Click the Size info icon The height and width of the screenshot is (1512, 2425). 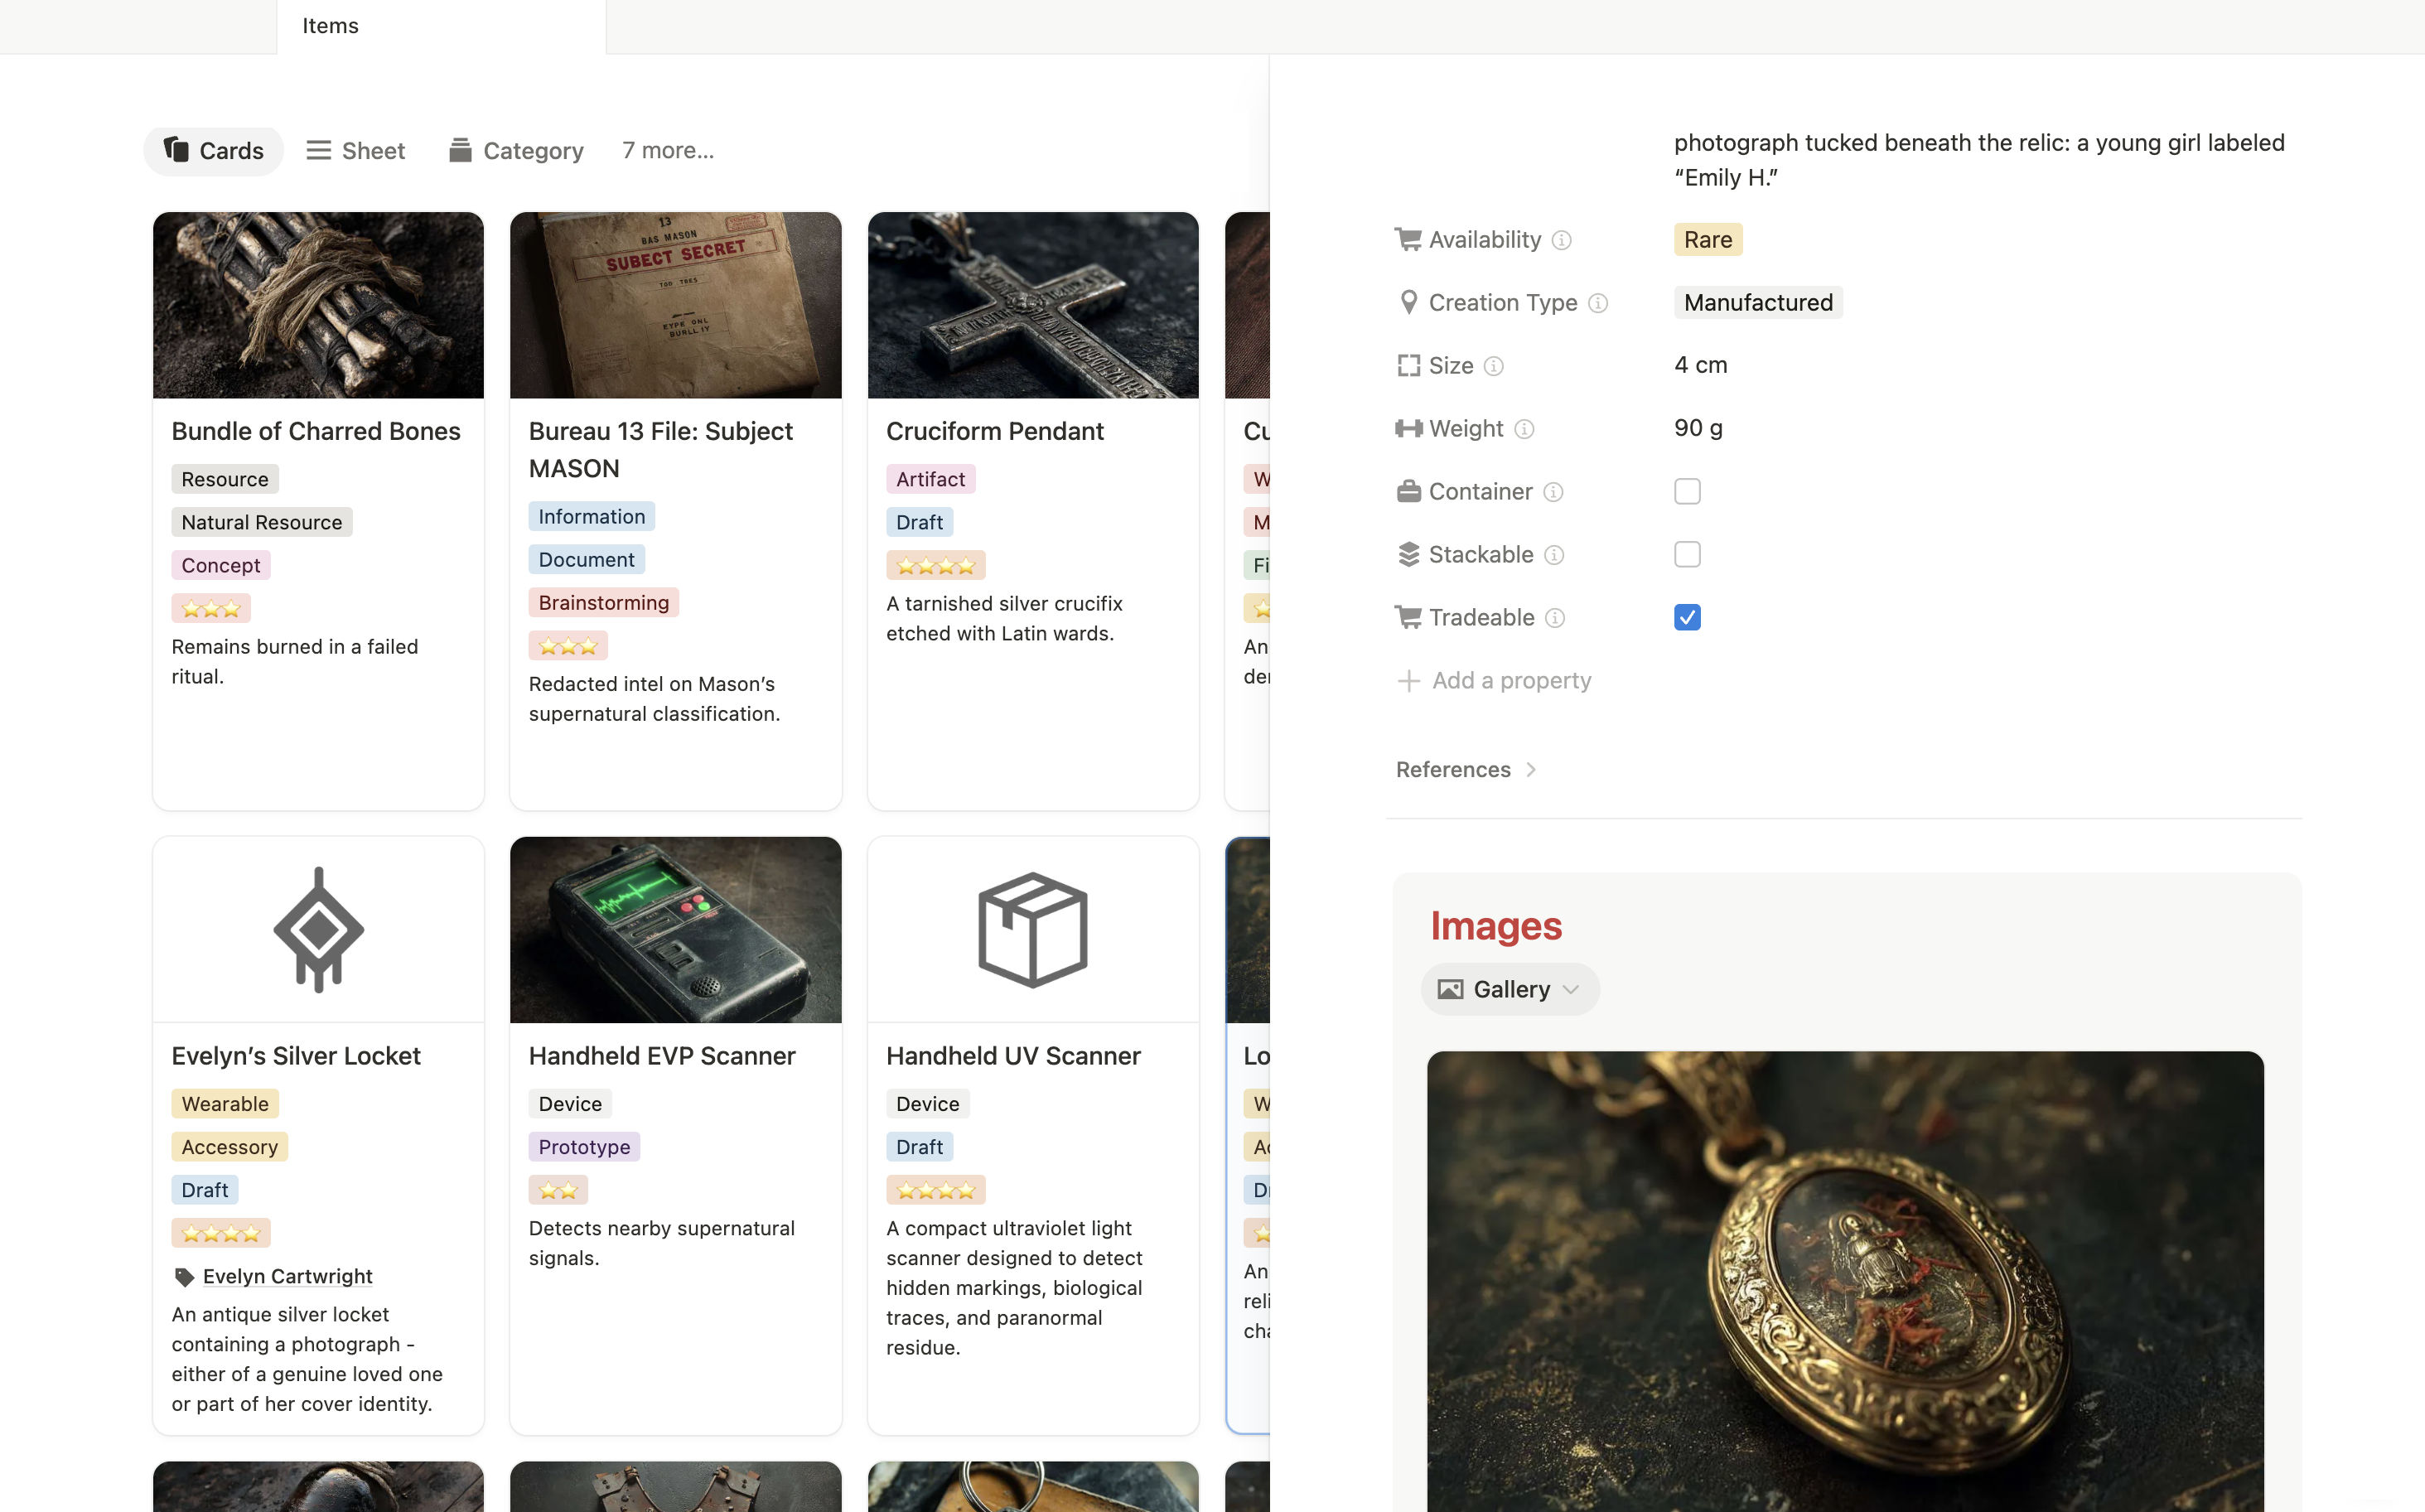(x=1493, y=366)
